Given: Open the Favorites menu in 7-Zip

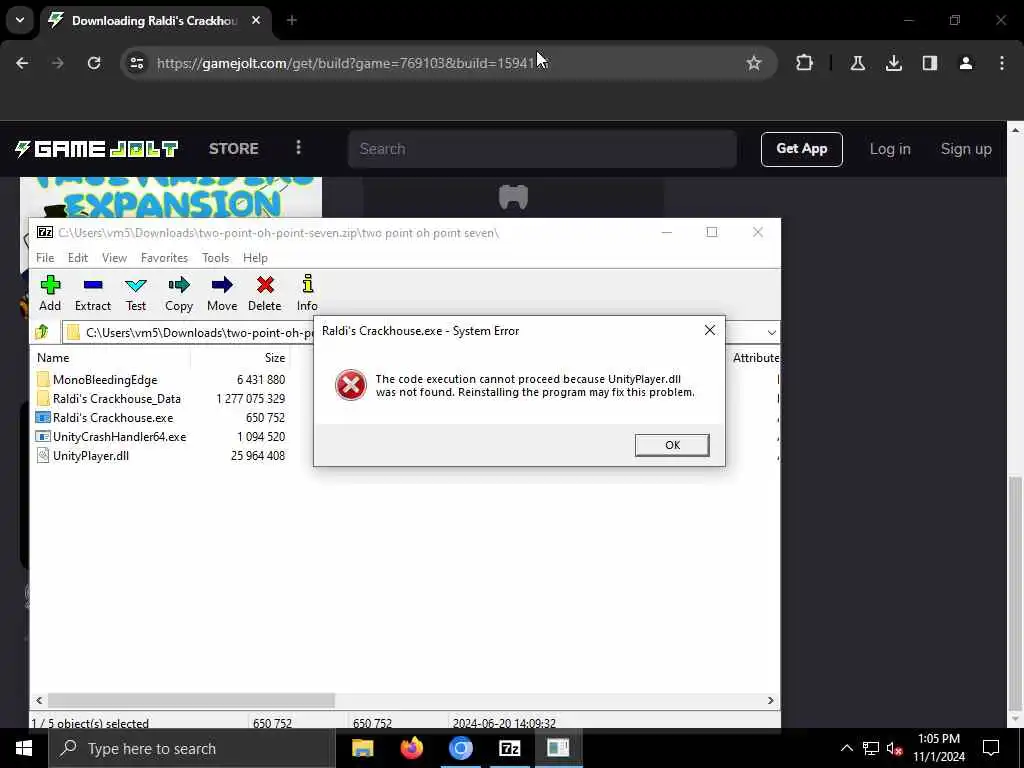Looking at the screenshot, I should [165, 257].
